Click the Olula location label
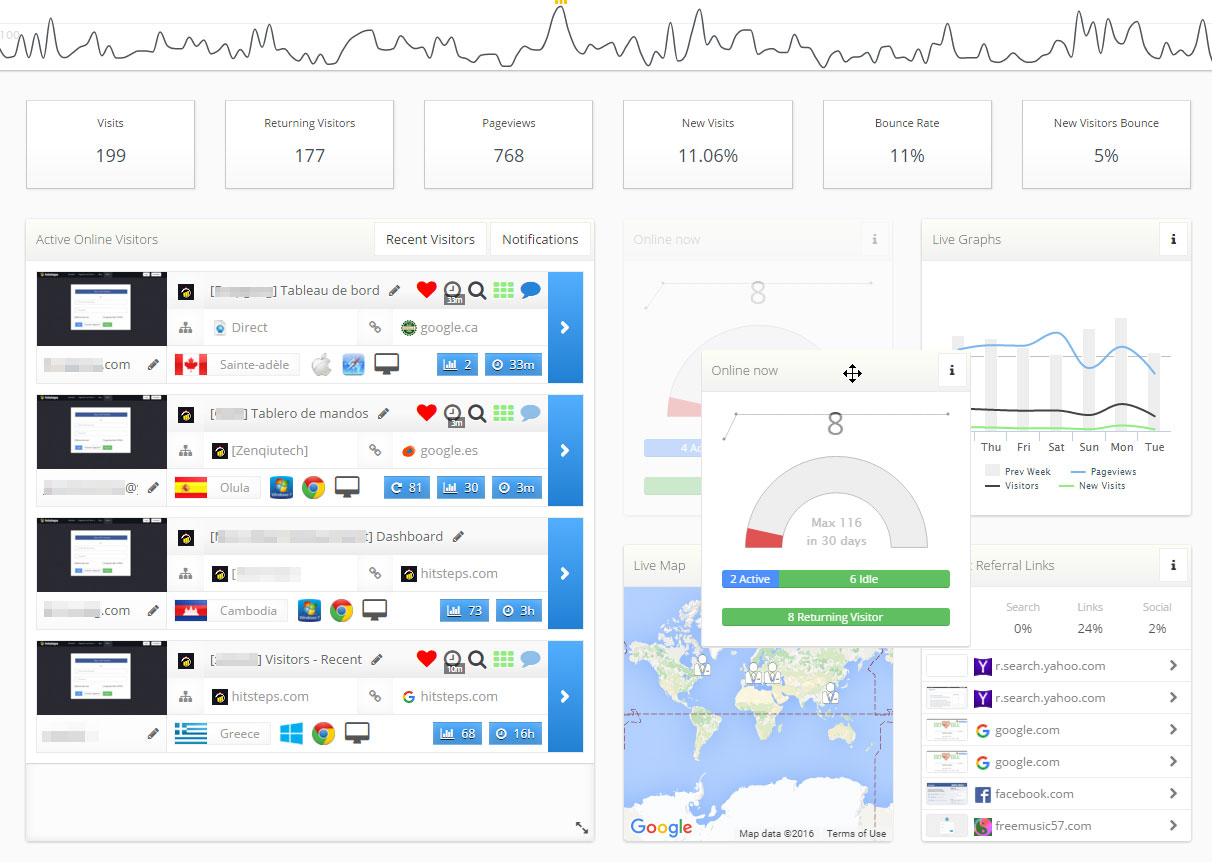 click(x=234, y=487)
